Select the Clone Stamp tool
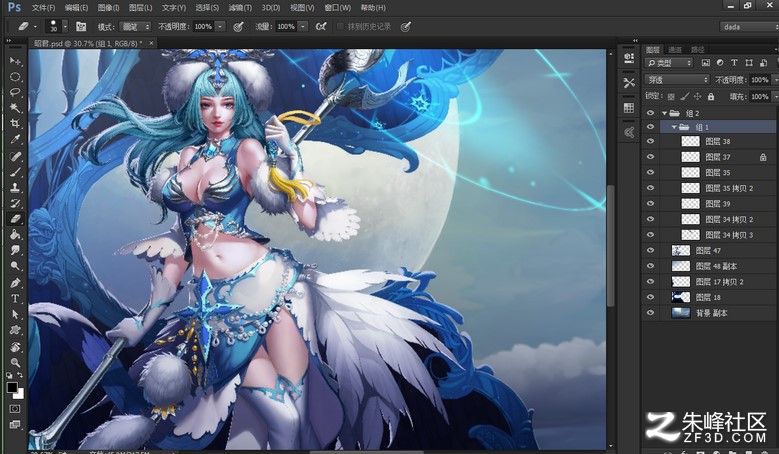This screenshot has height=454, width=779. tap(15, 188)
